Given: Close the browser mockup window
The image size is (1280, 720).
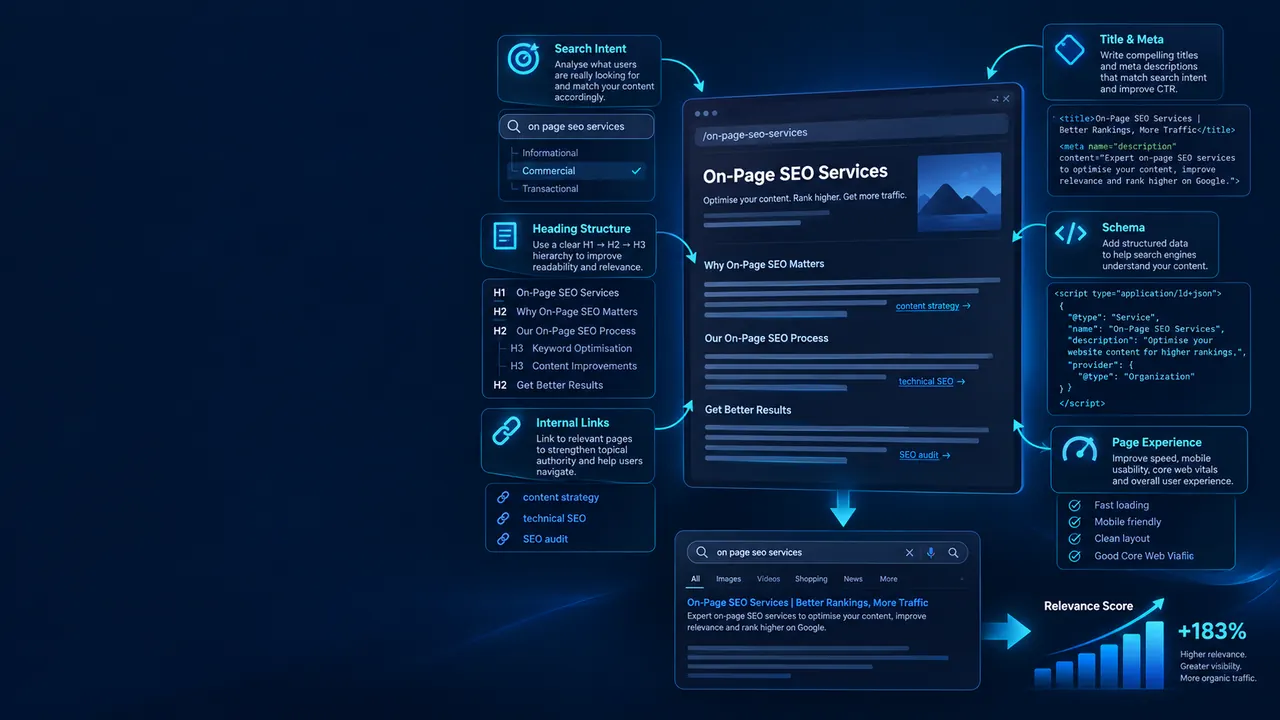Looking at the screenshot, I should [1006, 99].
